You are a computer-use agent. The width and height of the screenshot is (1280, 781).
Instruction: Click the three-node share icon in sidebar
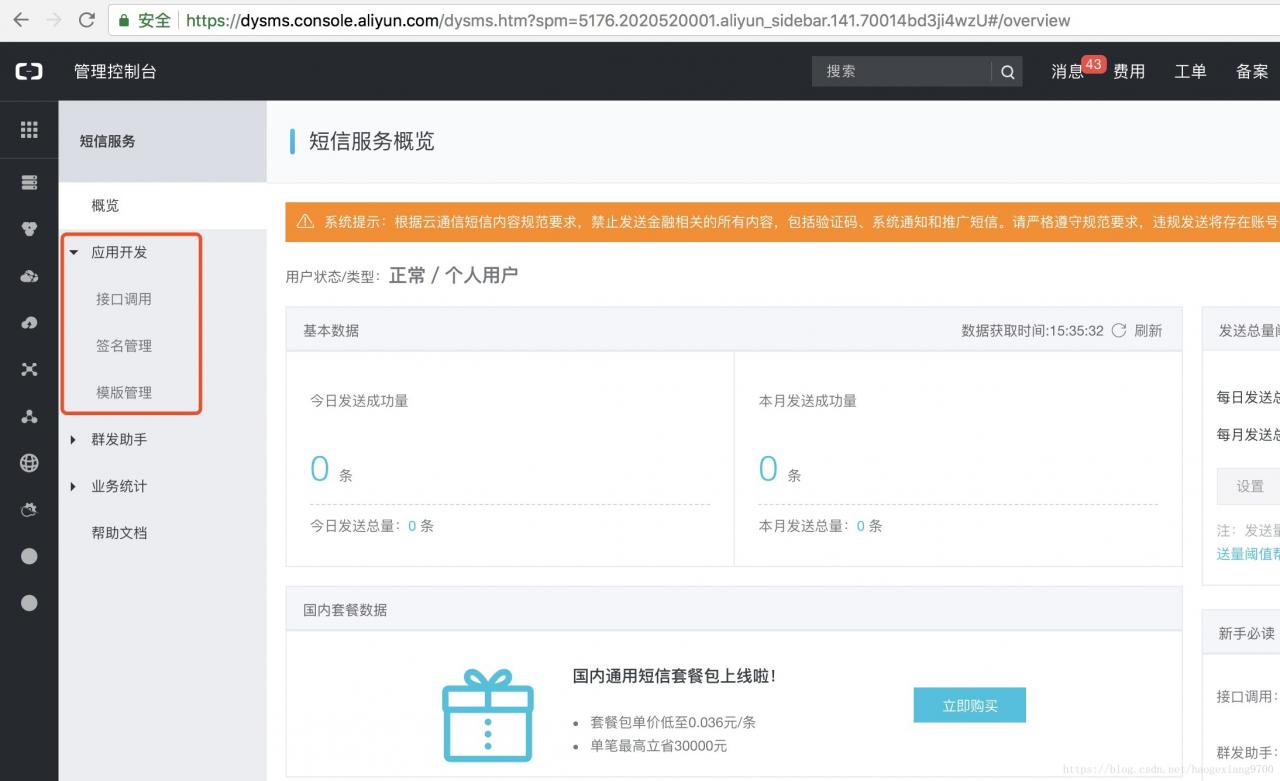pyautogui.click(x=29, y=416)
